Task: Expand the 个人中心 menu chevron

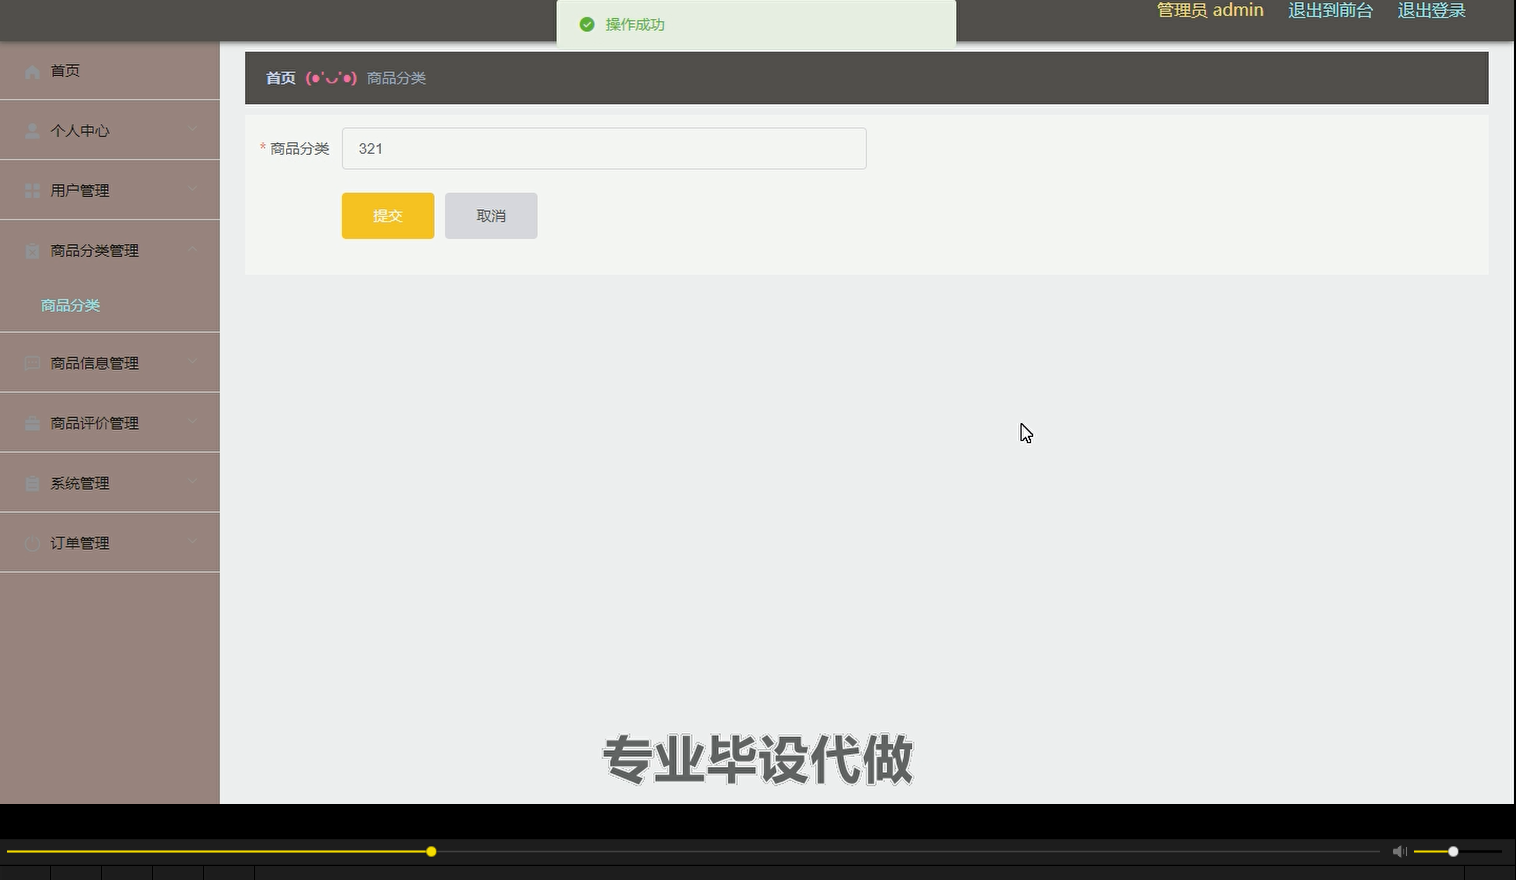Action: click(x=193, y=130)
